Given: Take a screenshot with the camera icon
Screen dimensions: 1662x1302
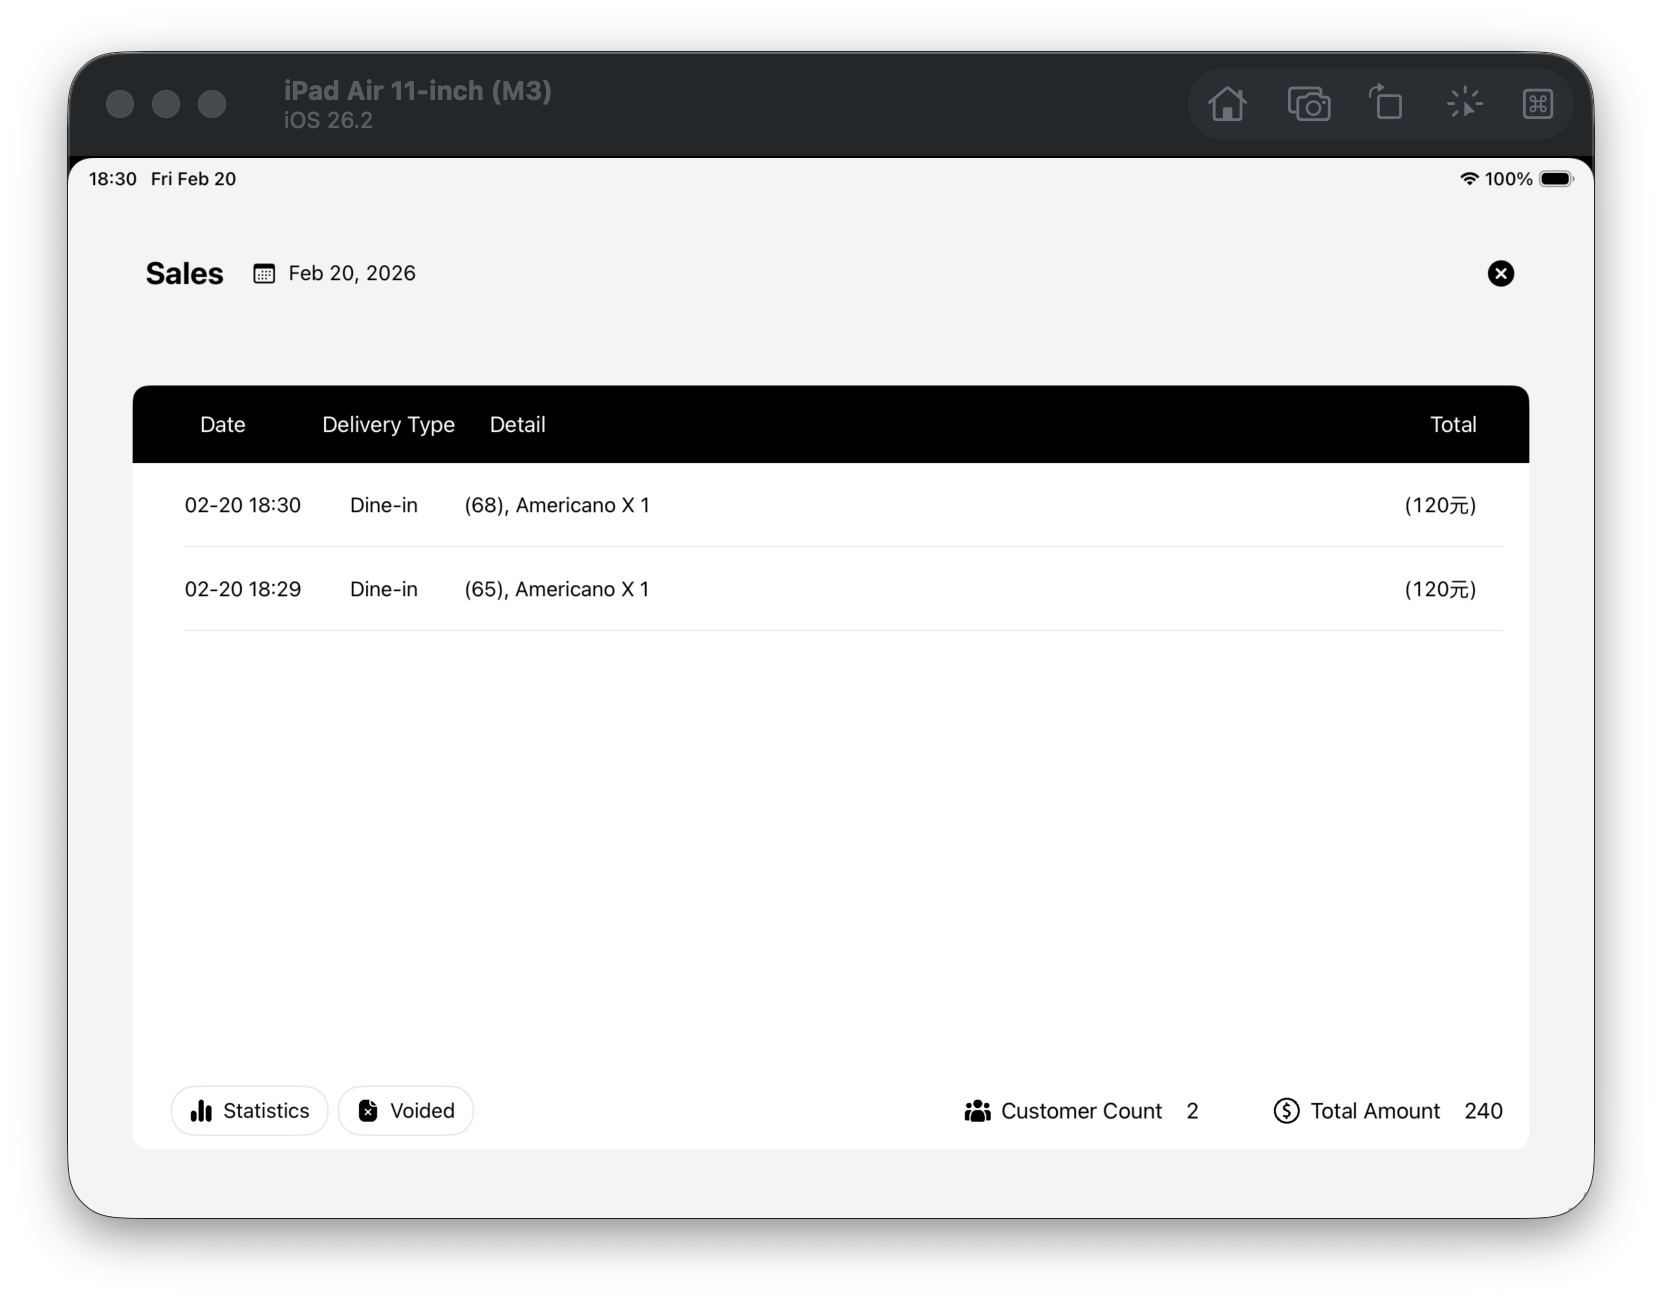Looking at the screenshot, I should pos(1308,104).
